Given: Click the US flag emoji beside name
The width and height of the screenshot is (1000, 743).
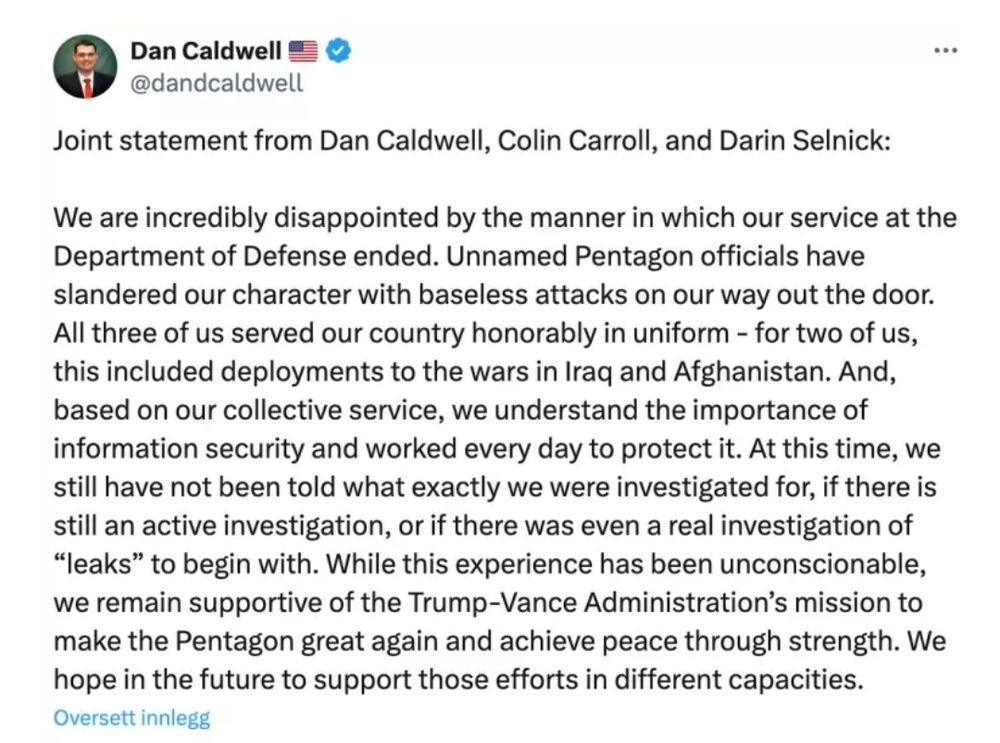Looking at the screenshot, I should pyautogui.click(x=302, y=50).
